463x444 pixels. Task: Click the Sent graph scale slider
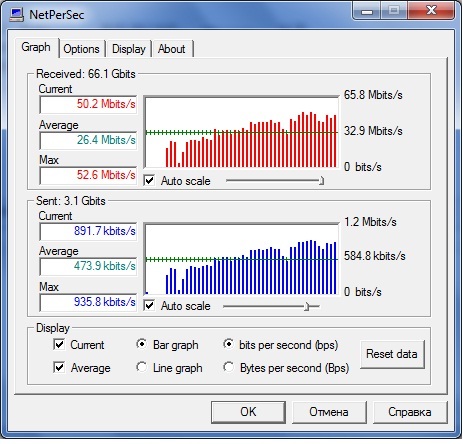271,306
